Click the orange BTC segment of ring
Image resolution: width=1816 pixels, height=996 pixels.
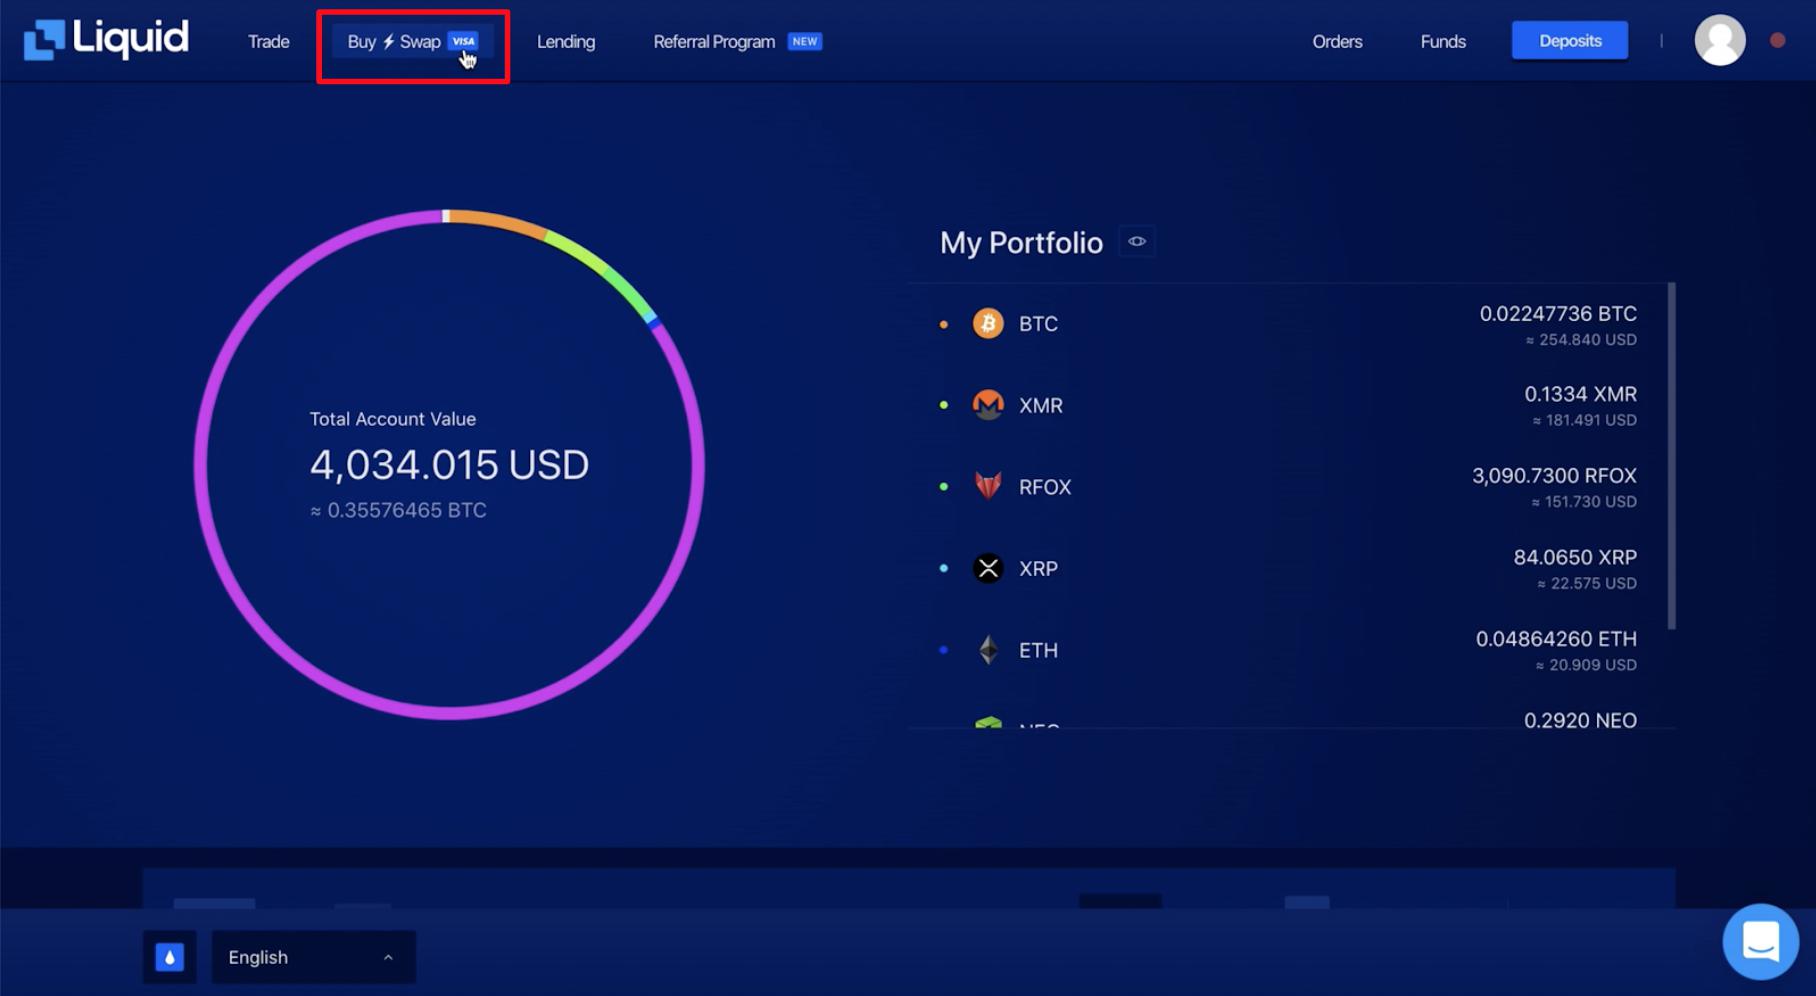pyautogui.click(x=497, y=223)
